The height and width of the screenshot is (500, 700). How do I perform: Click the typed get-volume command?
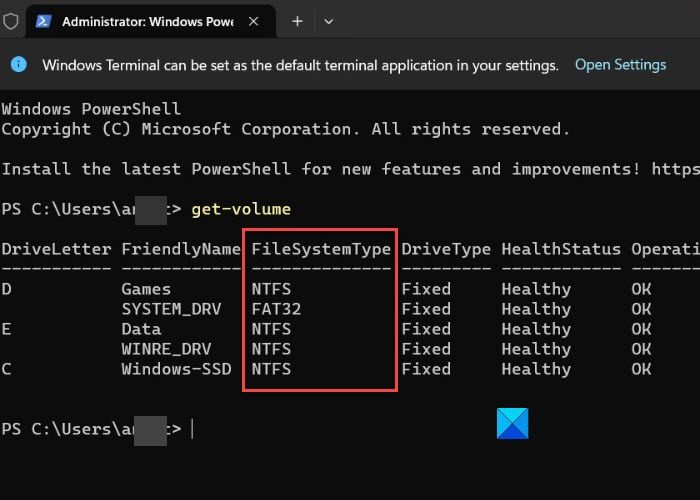[241, 209]
